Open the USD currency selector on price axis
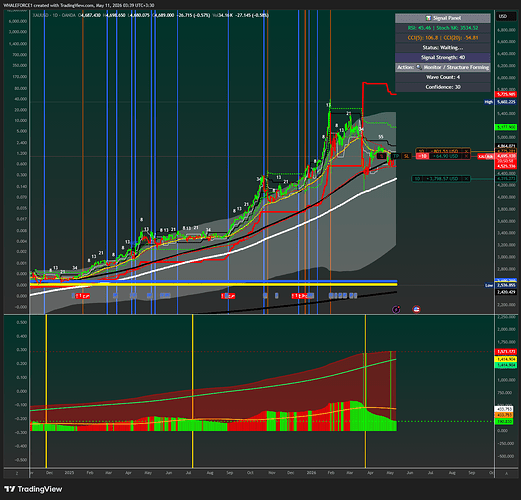Screen dimensions: 521x500 pyautogui.click(x=503, y=16)
